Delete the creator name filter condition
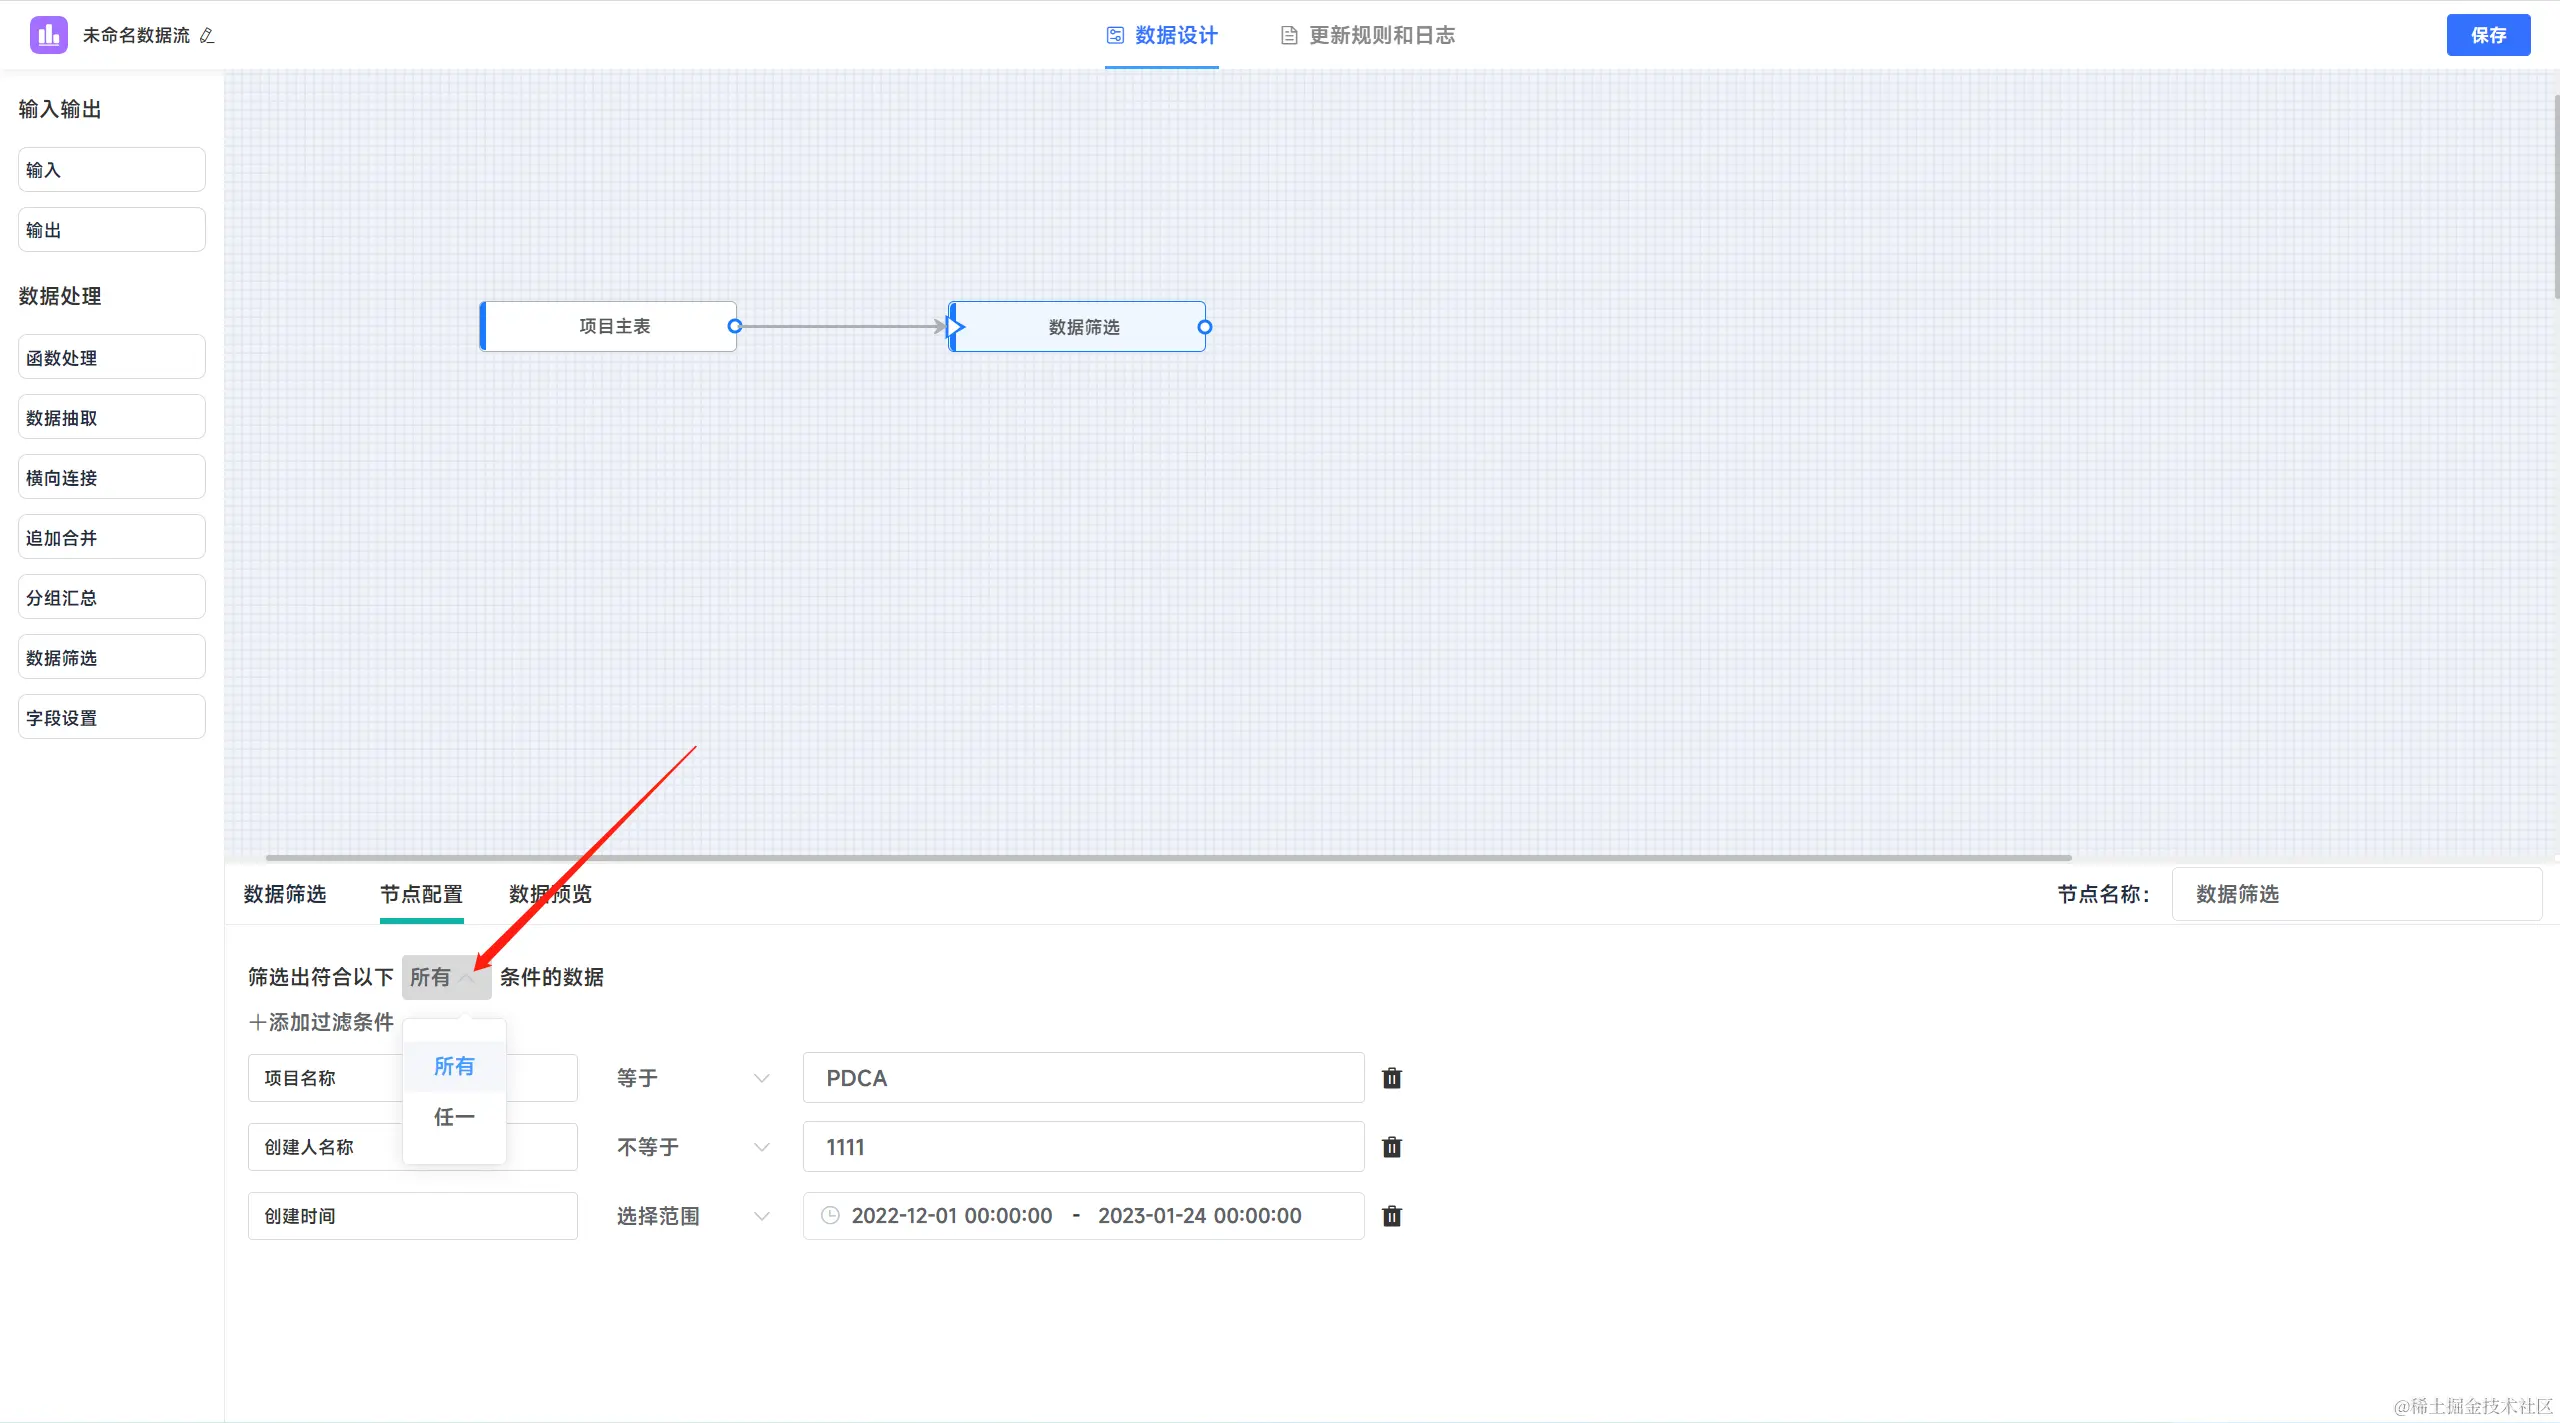Viewport: 2560px width, 1423px height. 1391,1147
